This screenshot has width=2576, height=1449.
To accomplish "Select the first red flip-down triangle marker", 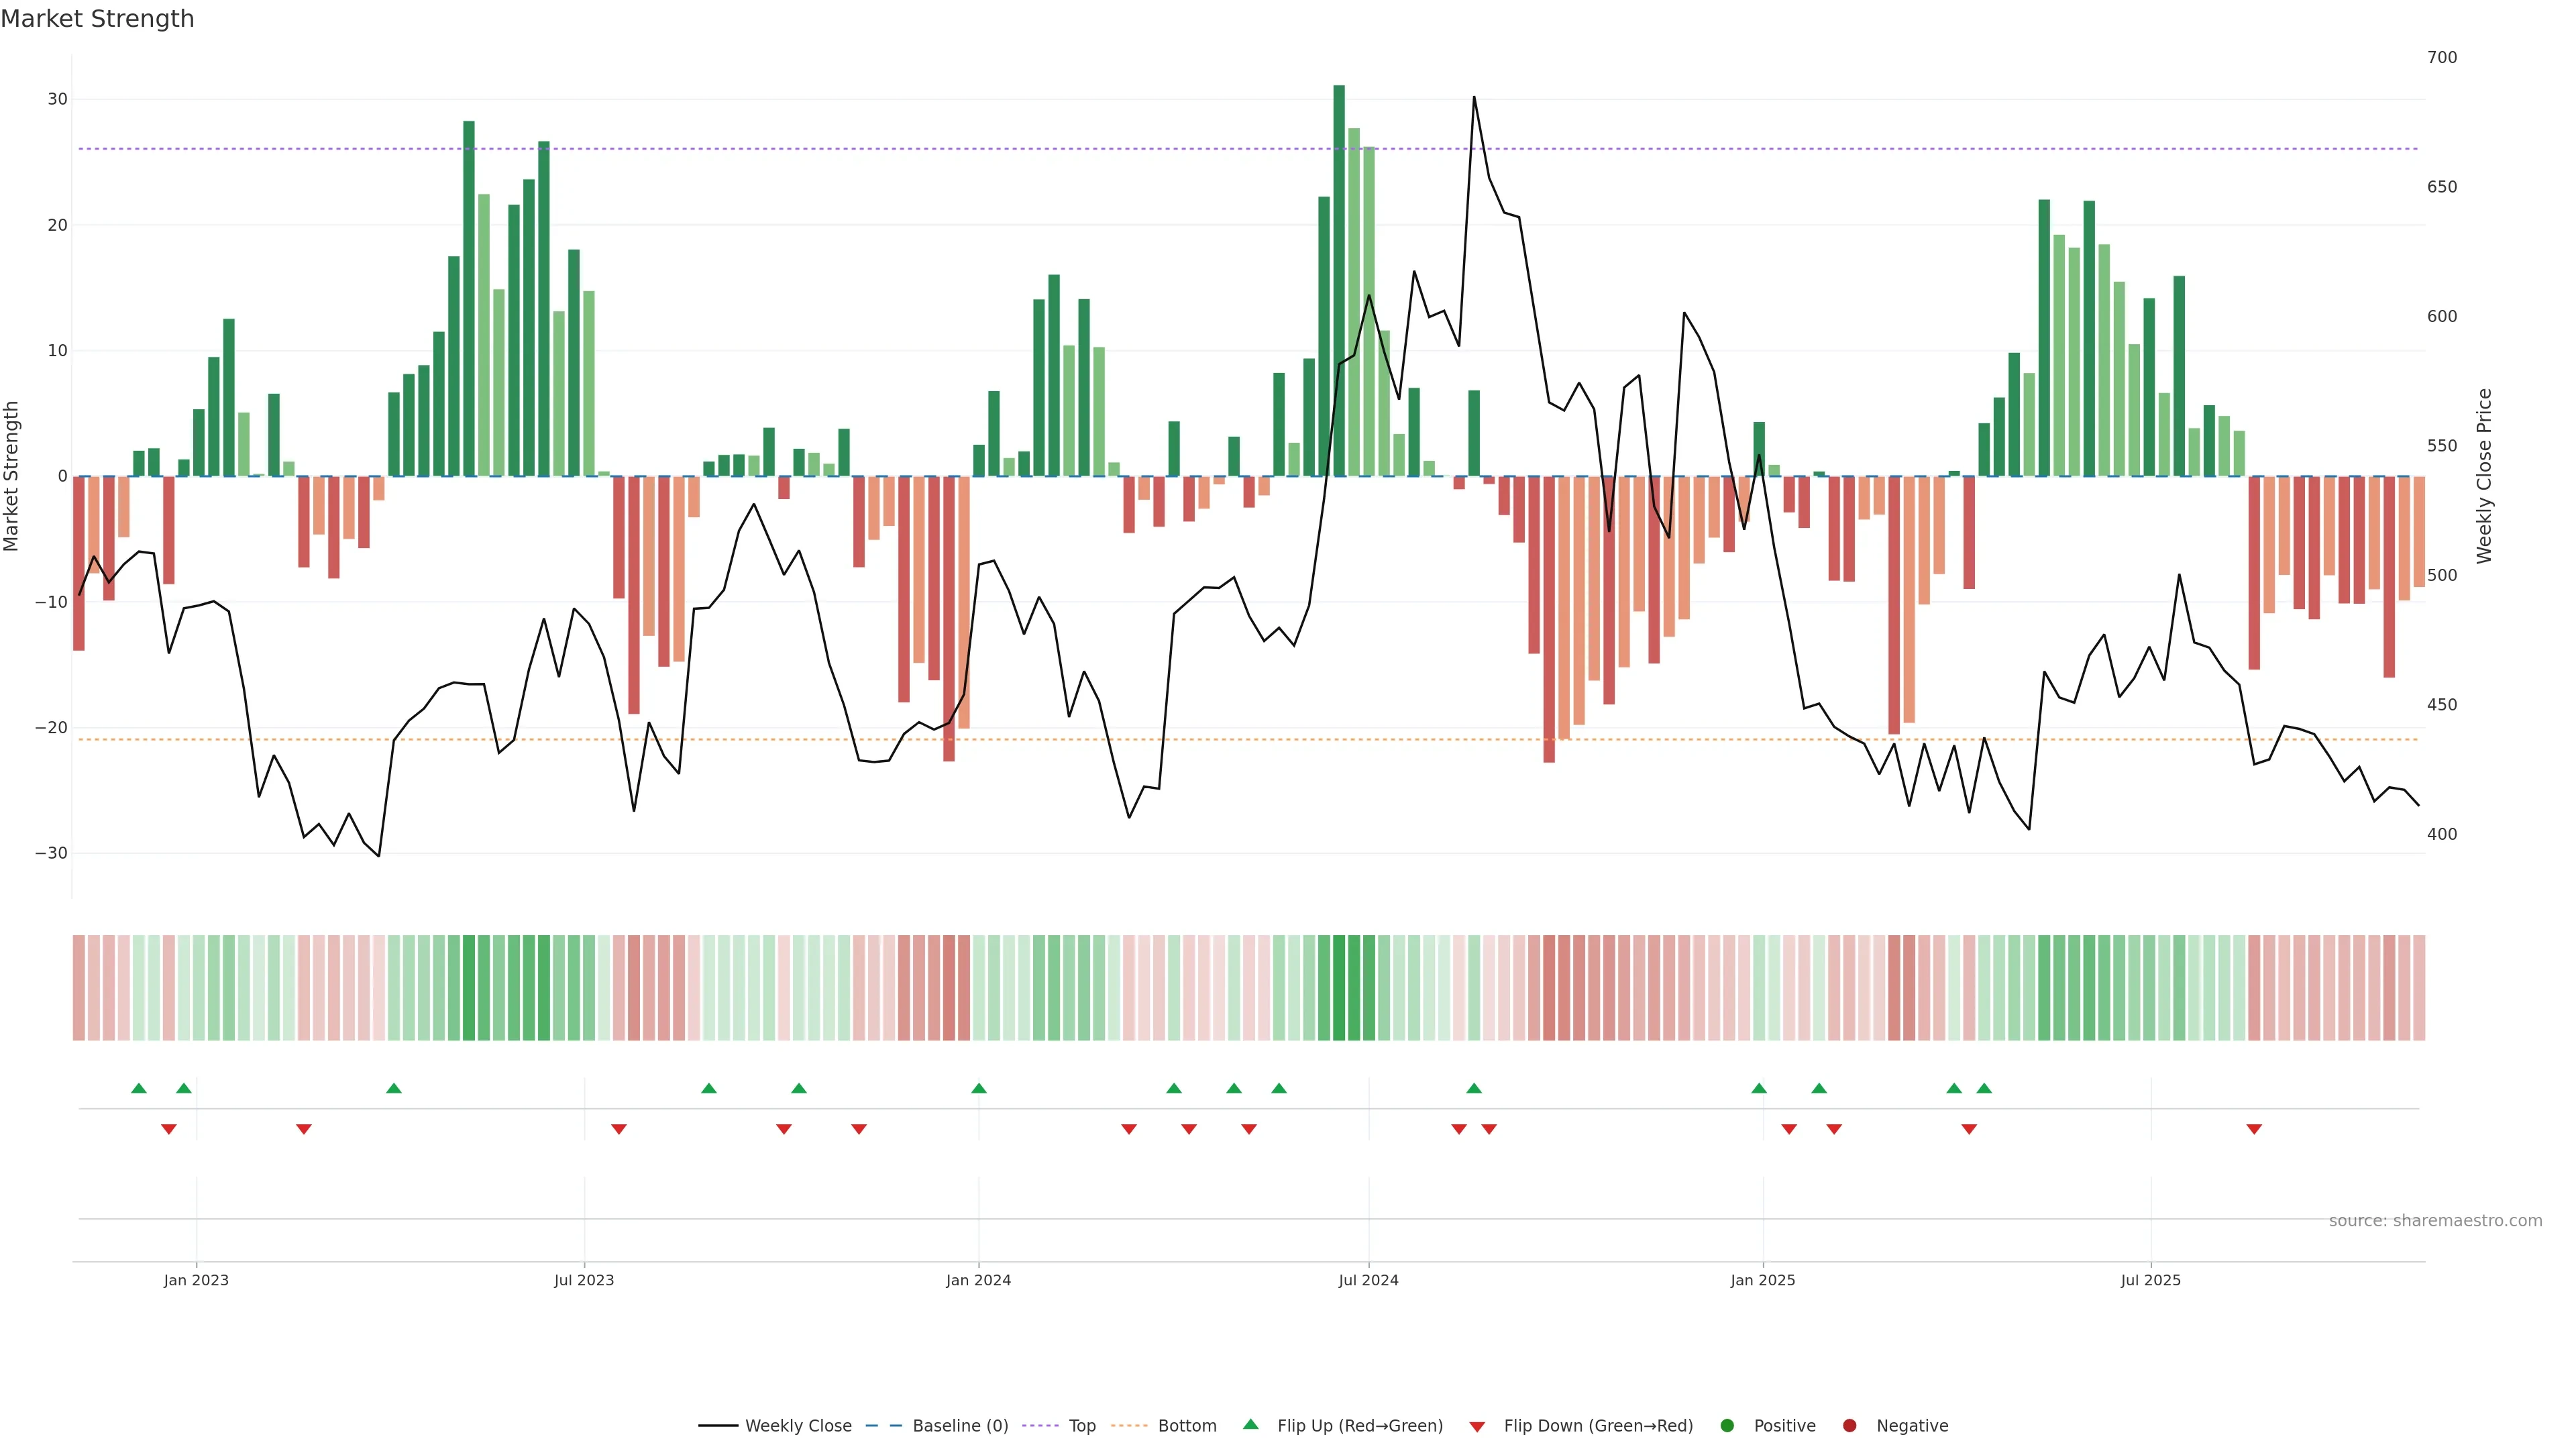I will (x=169, y=1129).
